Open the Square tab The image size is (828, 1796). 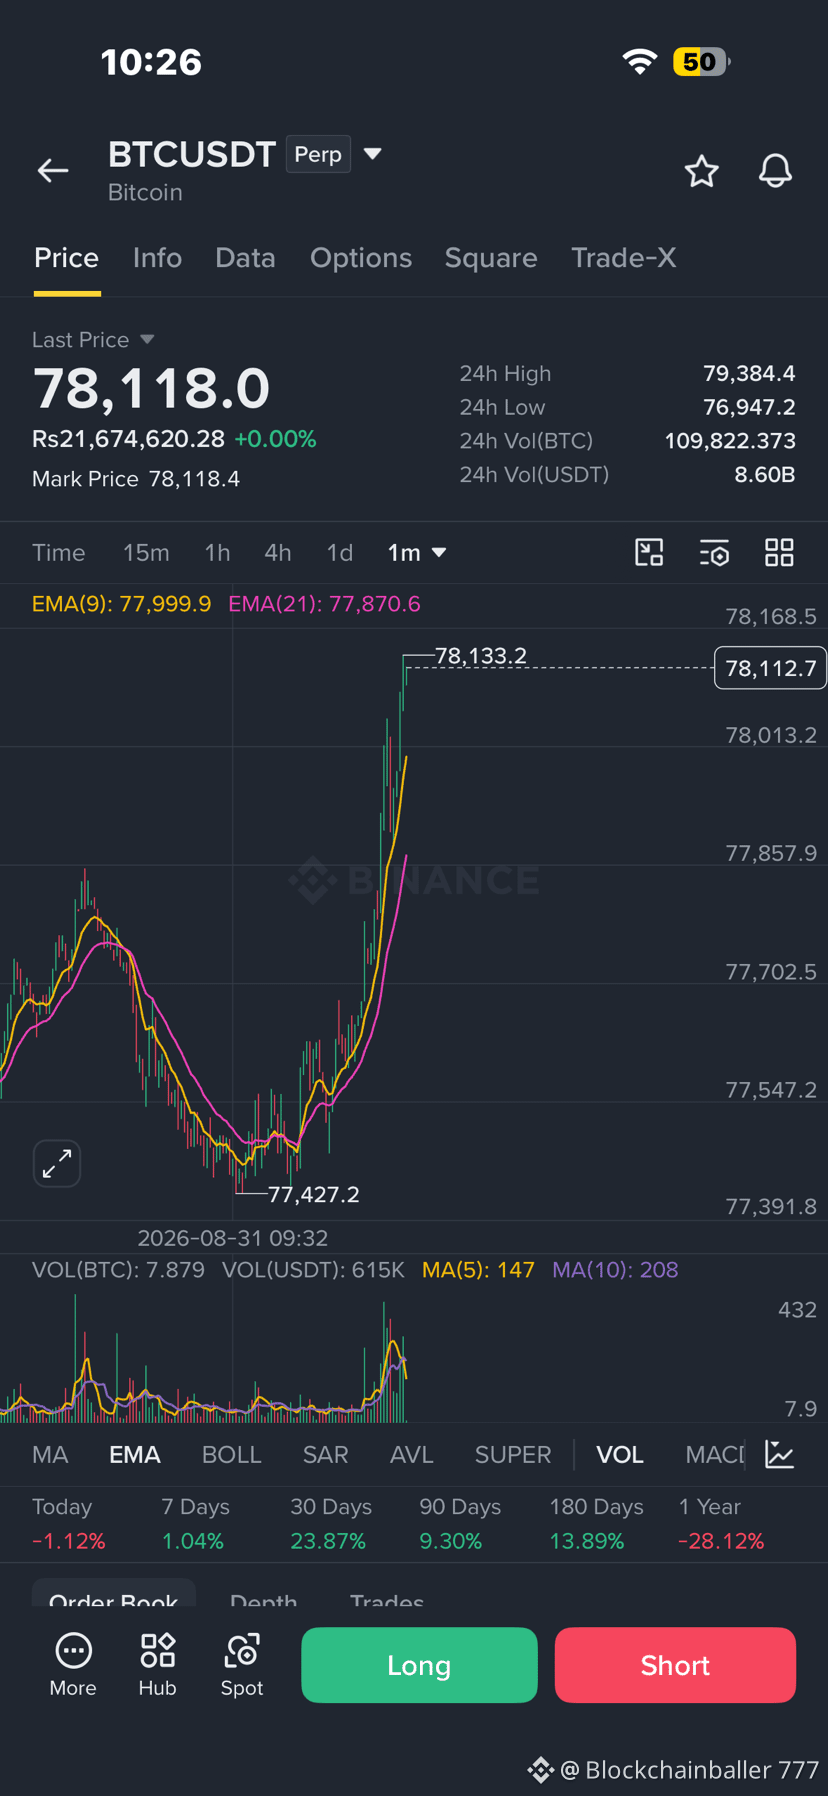(x=491, y=258)
